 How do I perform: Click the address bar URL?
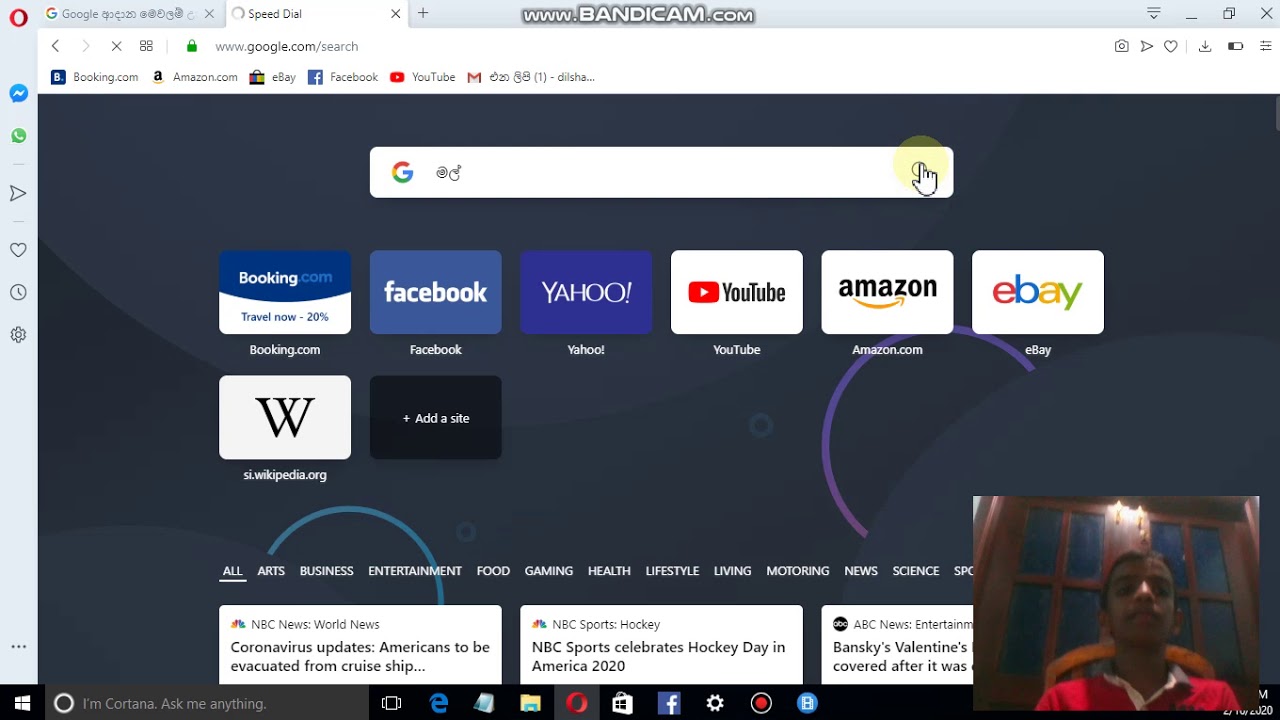(x=287, y=46)
